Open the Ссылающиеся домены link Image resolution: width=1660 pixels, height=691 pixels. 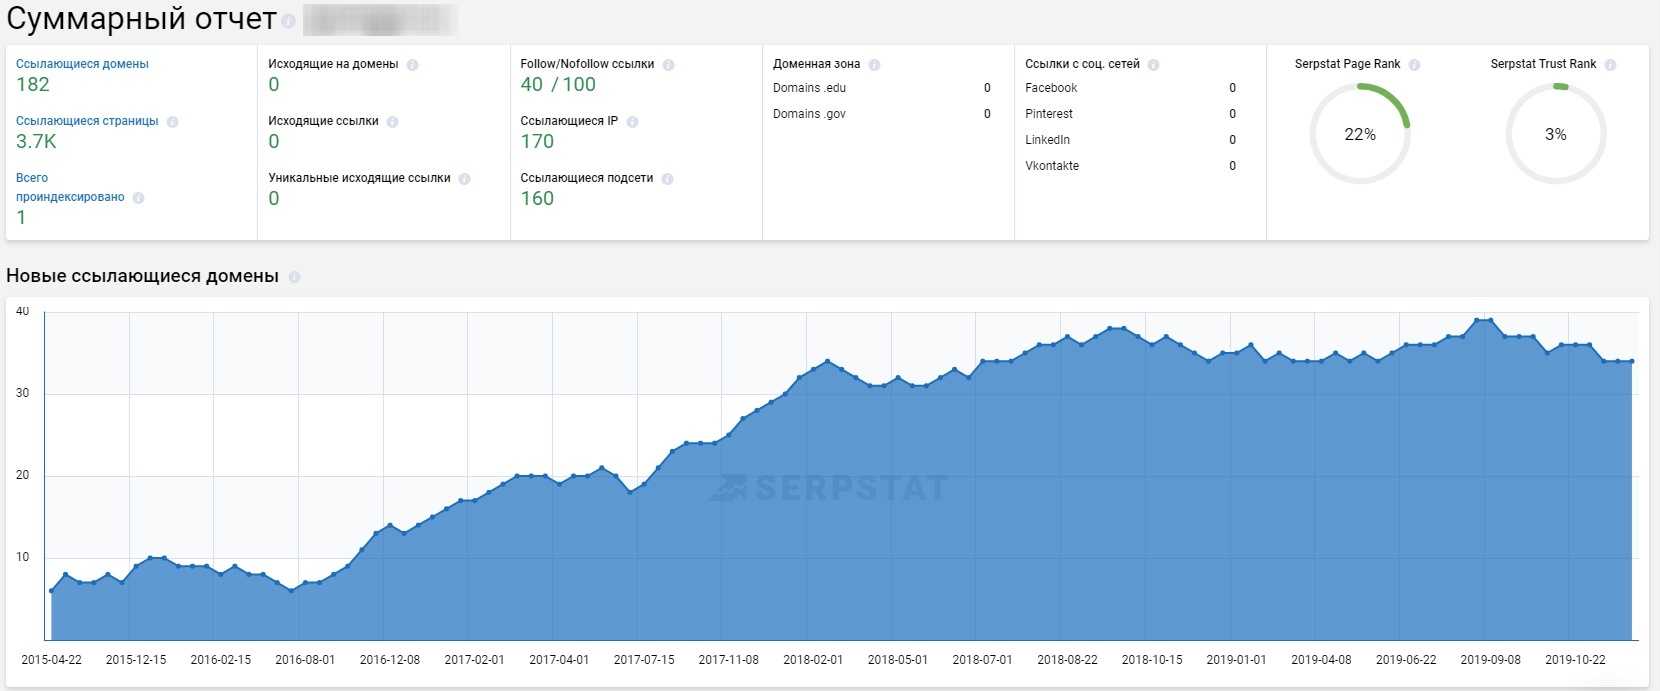click(x=82, y=64)
